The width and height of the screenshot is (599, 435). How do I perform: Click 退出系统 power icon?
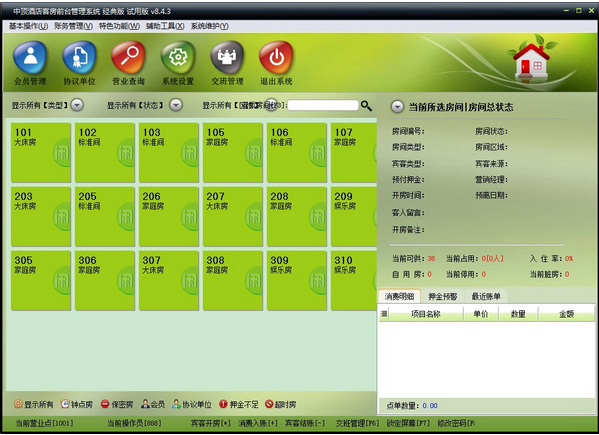276,58
